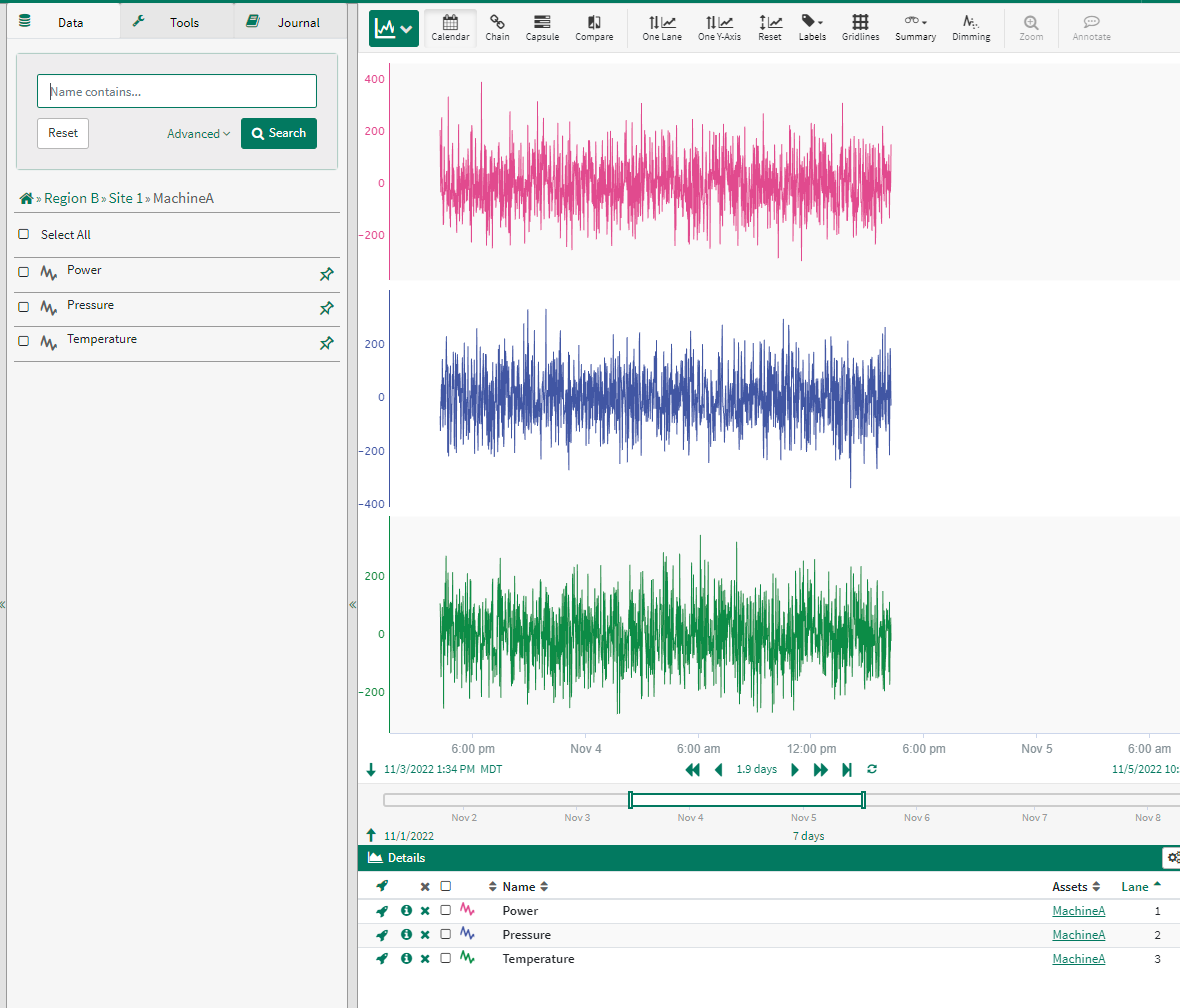Select the Capsule view icon

coord(542,28)
